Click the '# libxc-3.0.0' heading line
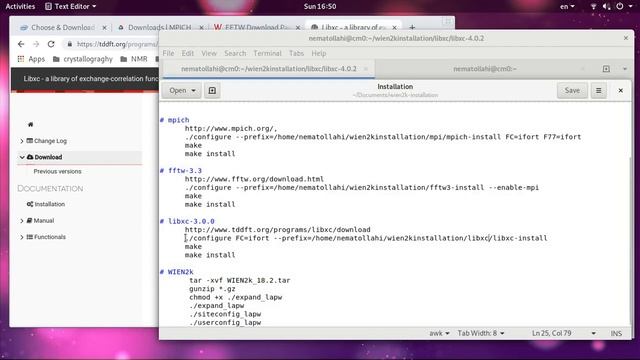 (187, 221)
